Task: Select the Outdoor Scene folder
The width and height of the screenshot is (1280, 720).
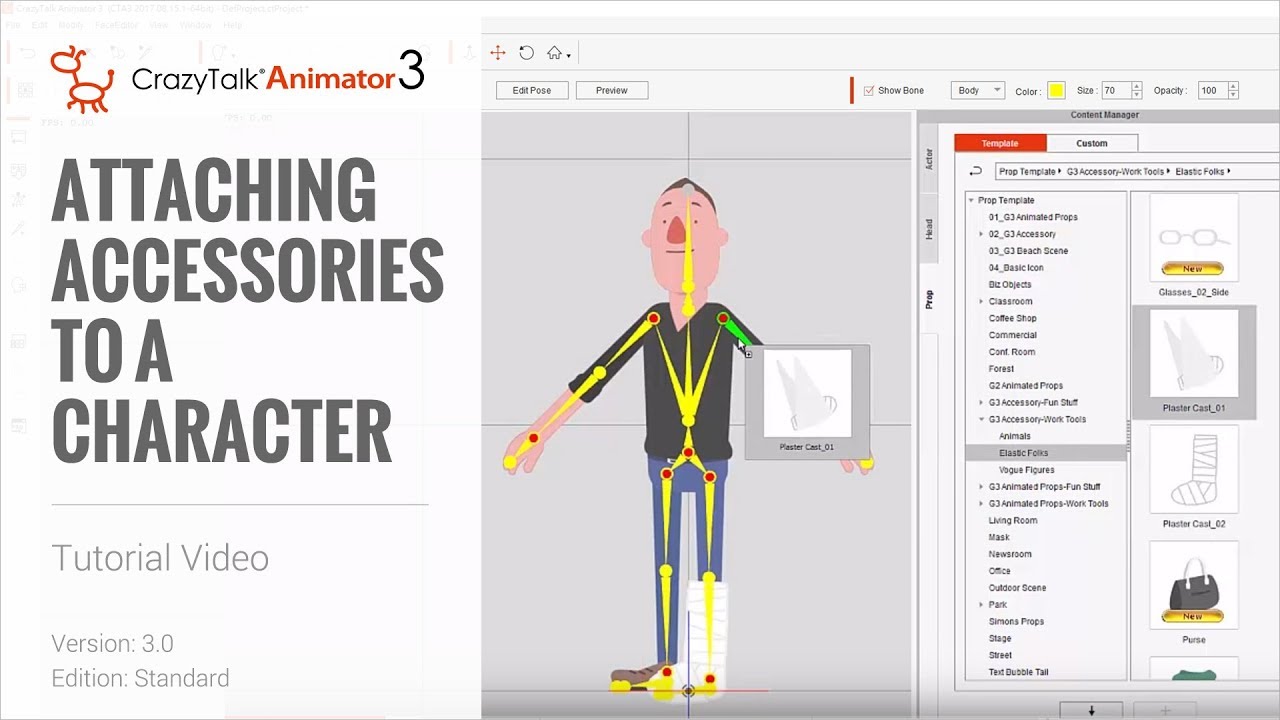Action: [1017, 588]
